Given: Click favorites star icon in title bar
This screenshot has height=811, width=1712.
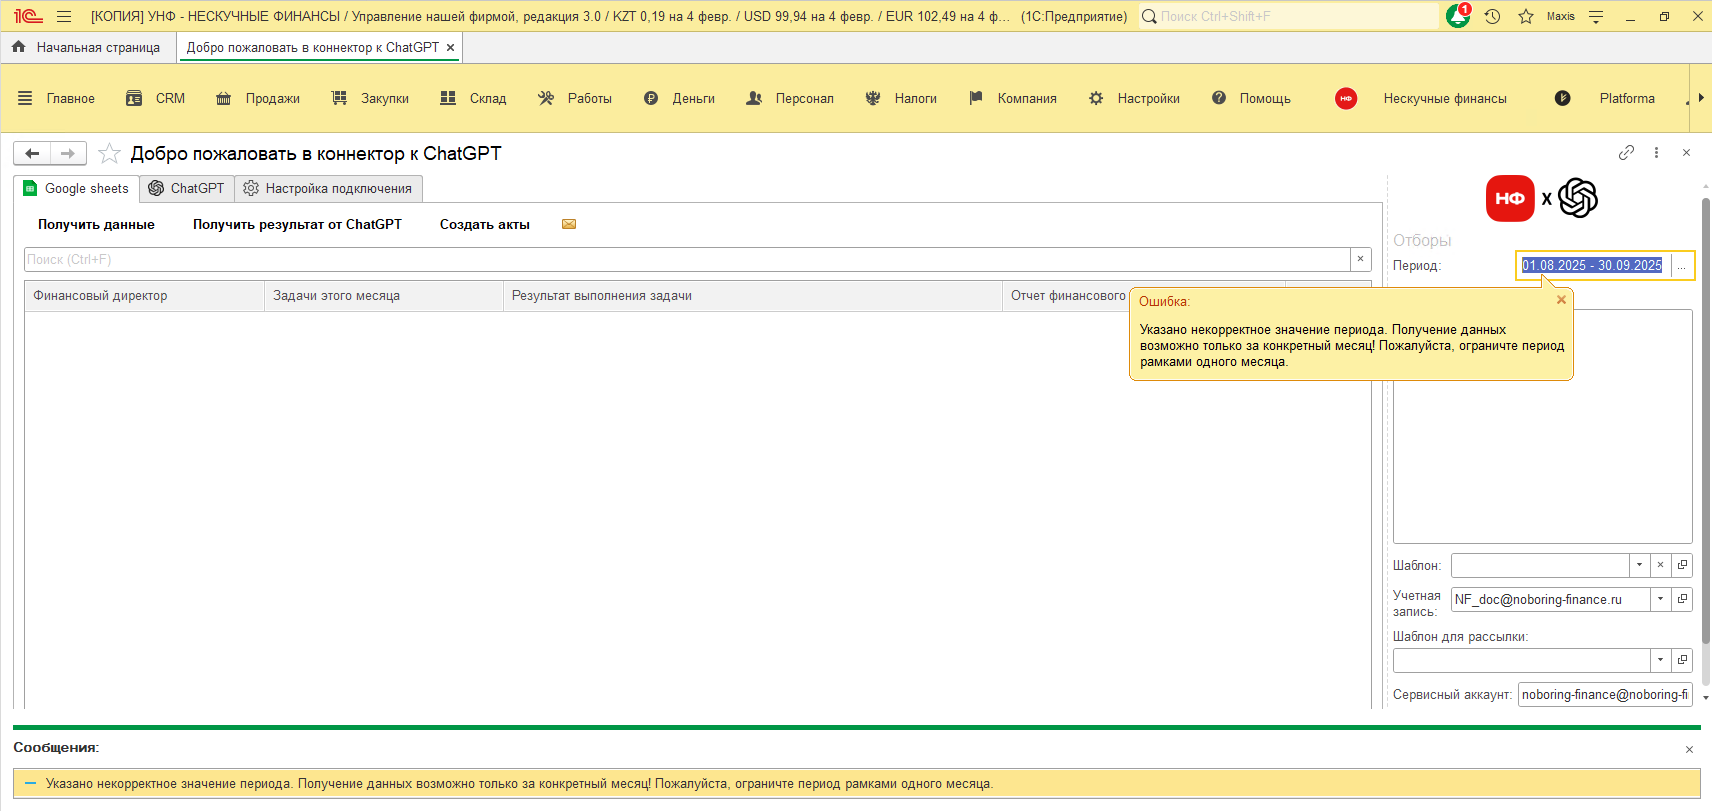Looking at the screenshot, I should 1526,16.
